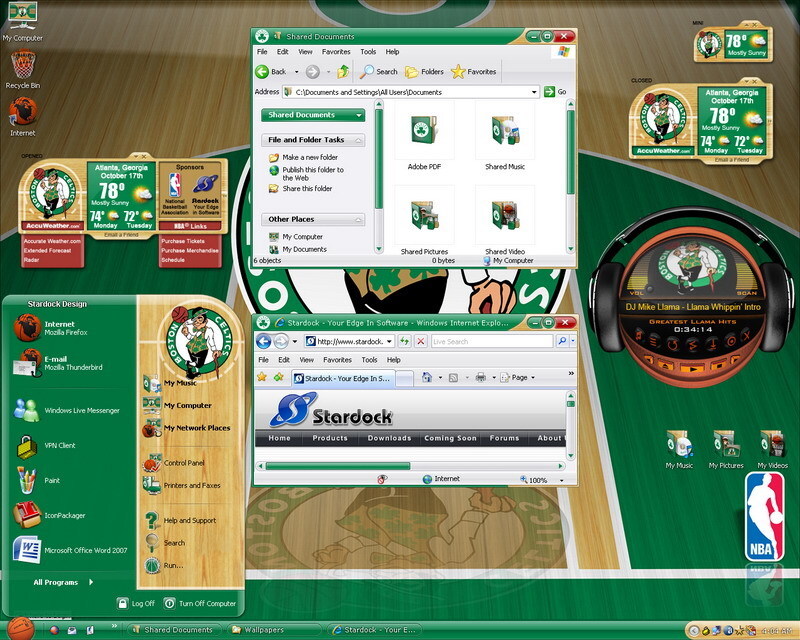This screenshot has height=640, width=800.
Task: Click the Downloads link on Stardock page
Action: (389, 438)
